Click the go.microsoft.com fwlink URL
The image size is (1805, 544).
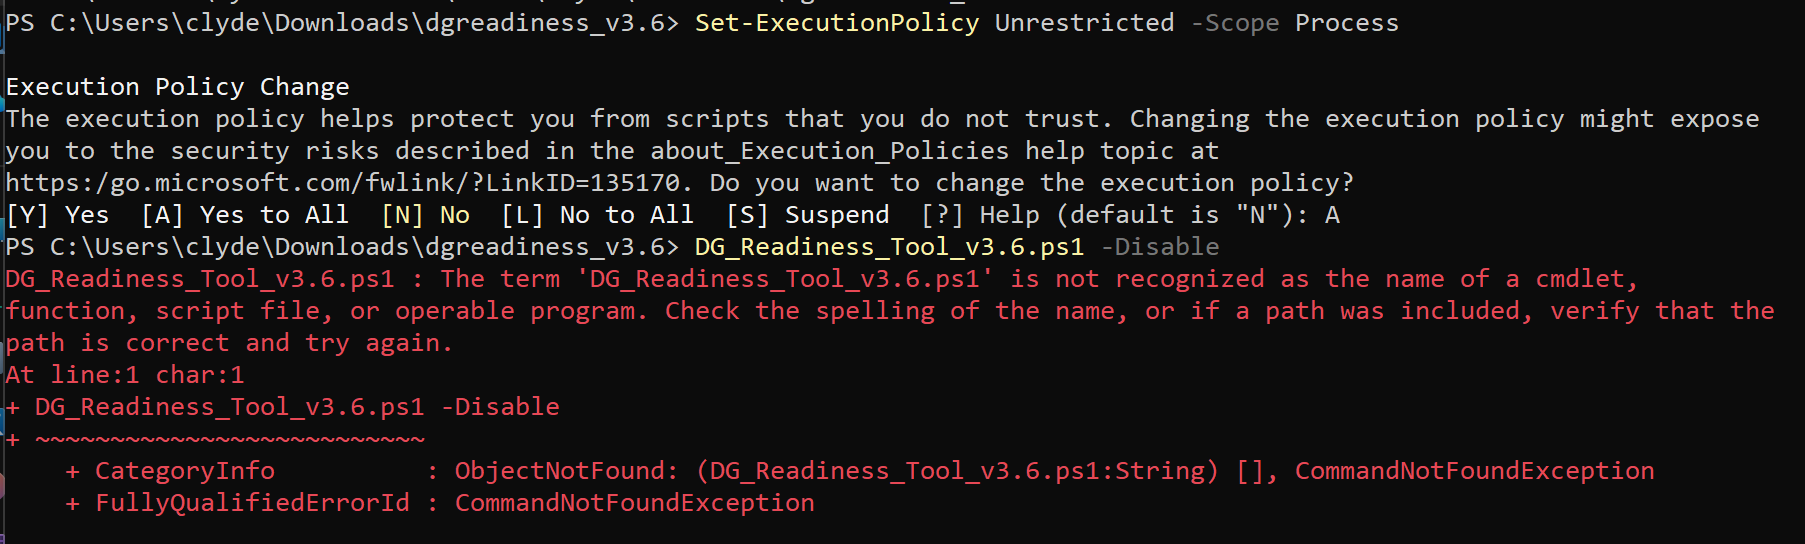pos(344,183)
